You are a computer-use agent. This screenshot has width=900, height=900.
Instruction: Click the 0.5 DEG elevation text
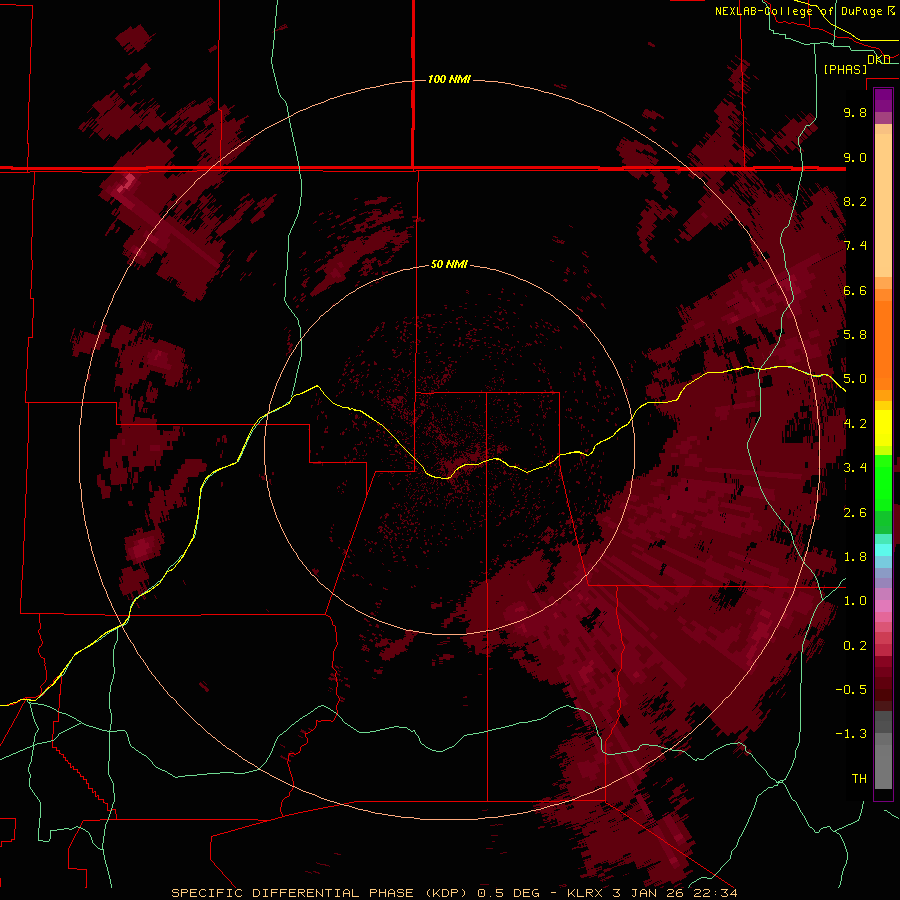pos(509,893)
